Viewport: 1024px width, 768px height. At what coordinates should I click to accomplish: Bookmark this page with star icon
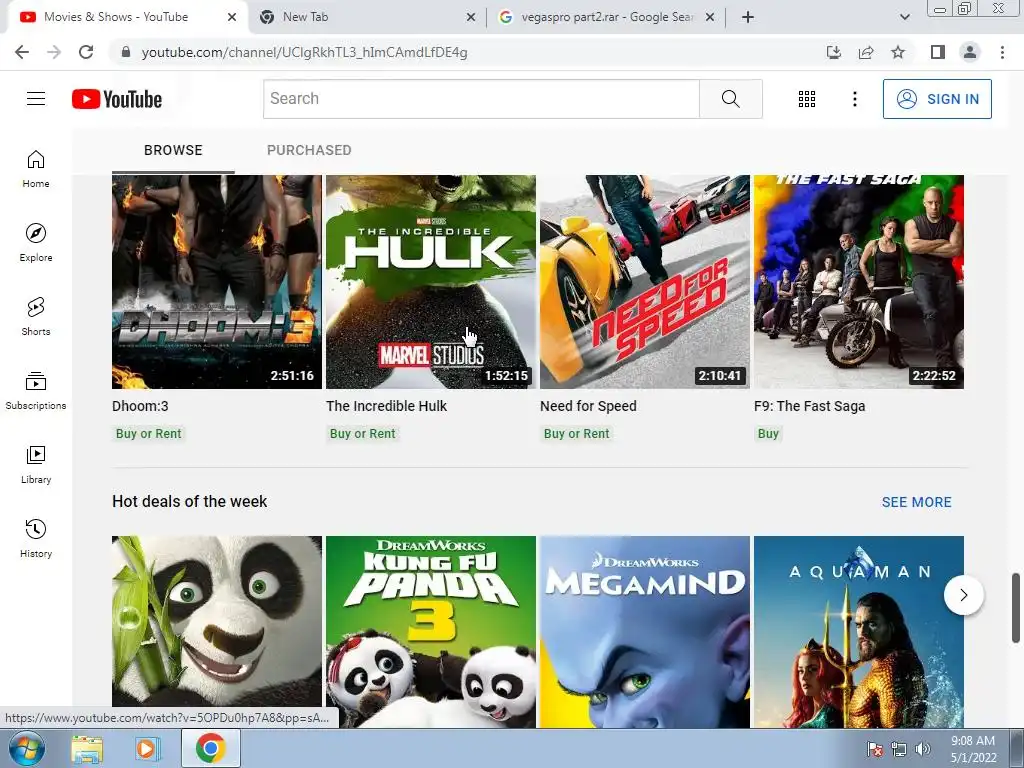point(898,52)
